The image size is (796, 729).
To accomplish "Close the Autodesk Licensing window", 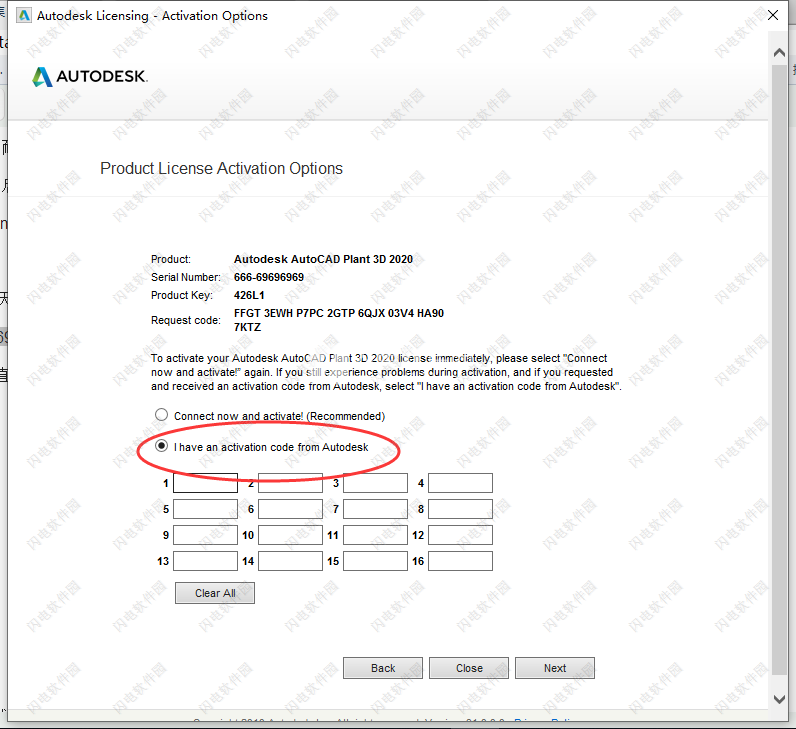I will click(773, 15).
